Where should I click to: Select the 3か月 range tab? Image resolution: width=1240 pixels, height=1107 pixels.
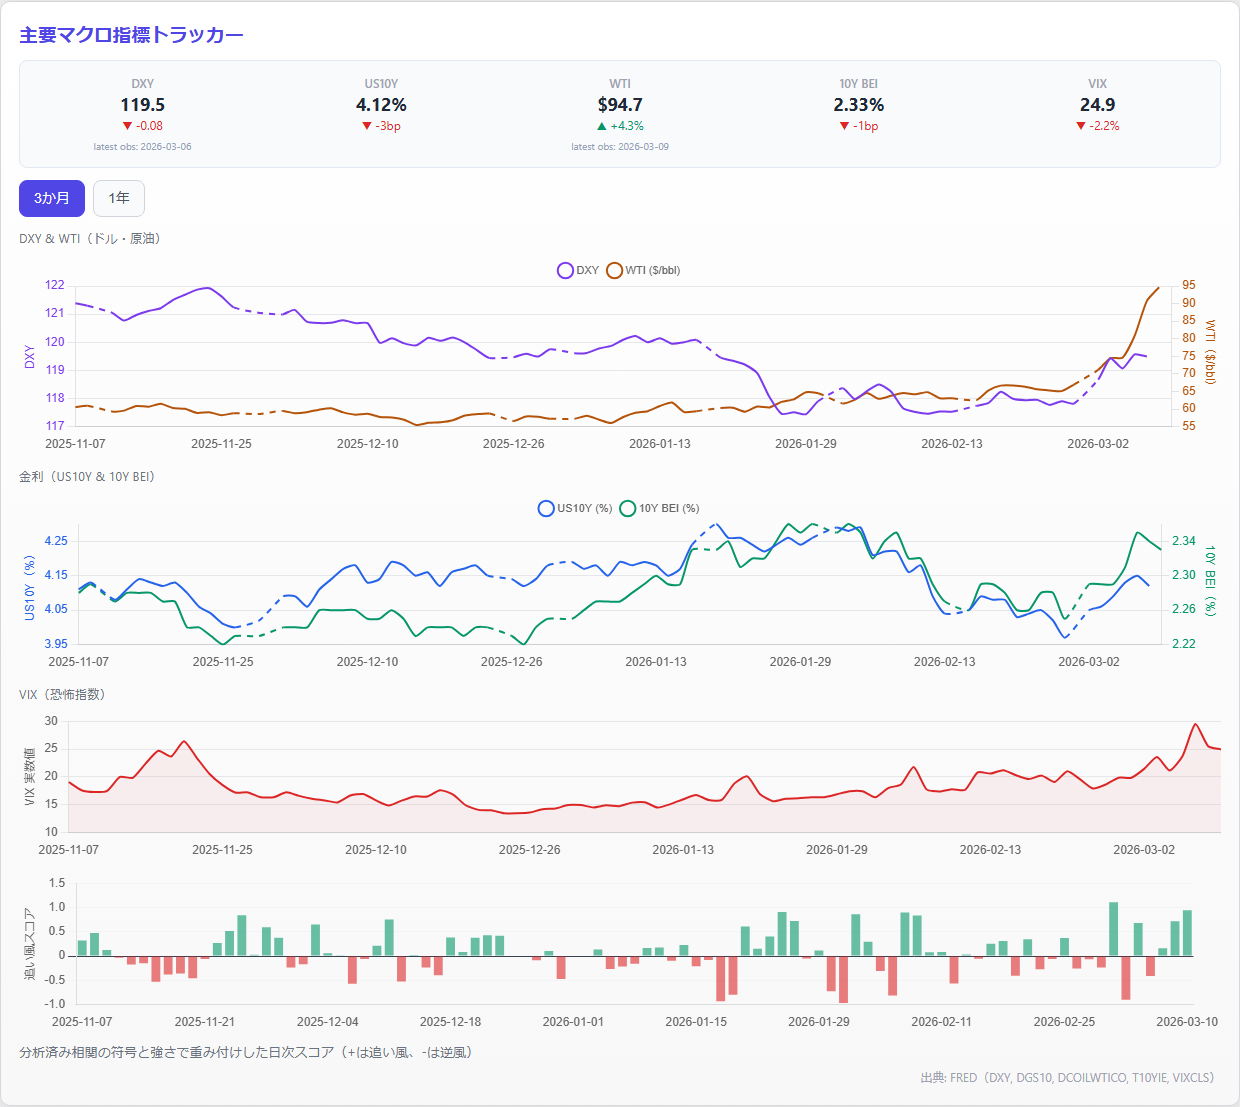(52, 198)
